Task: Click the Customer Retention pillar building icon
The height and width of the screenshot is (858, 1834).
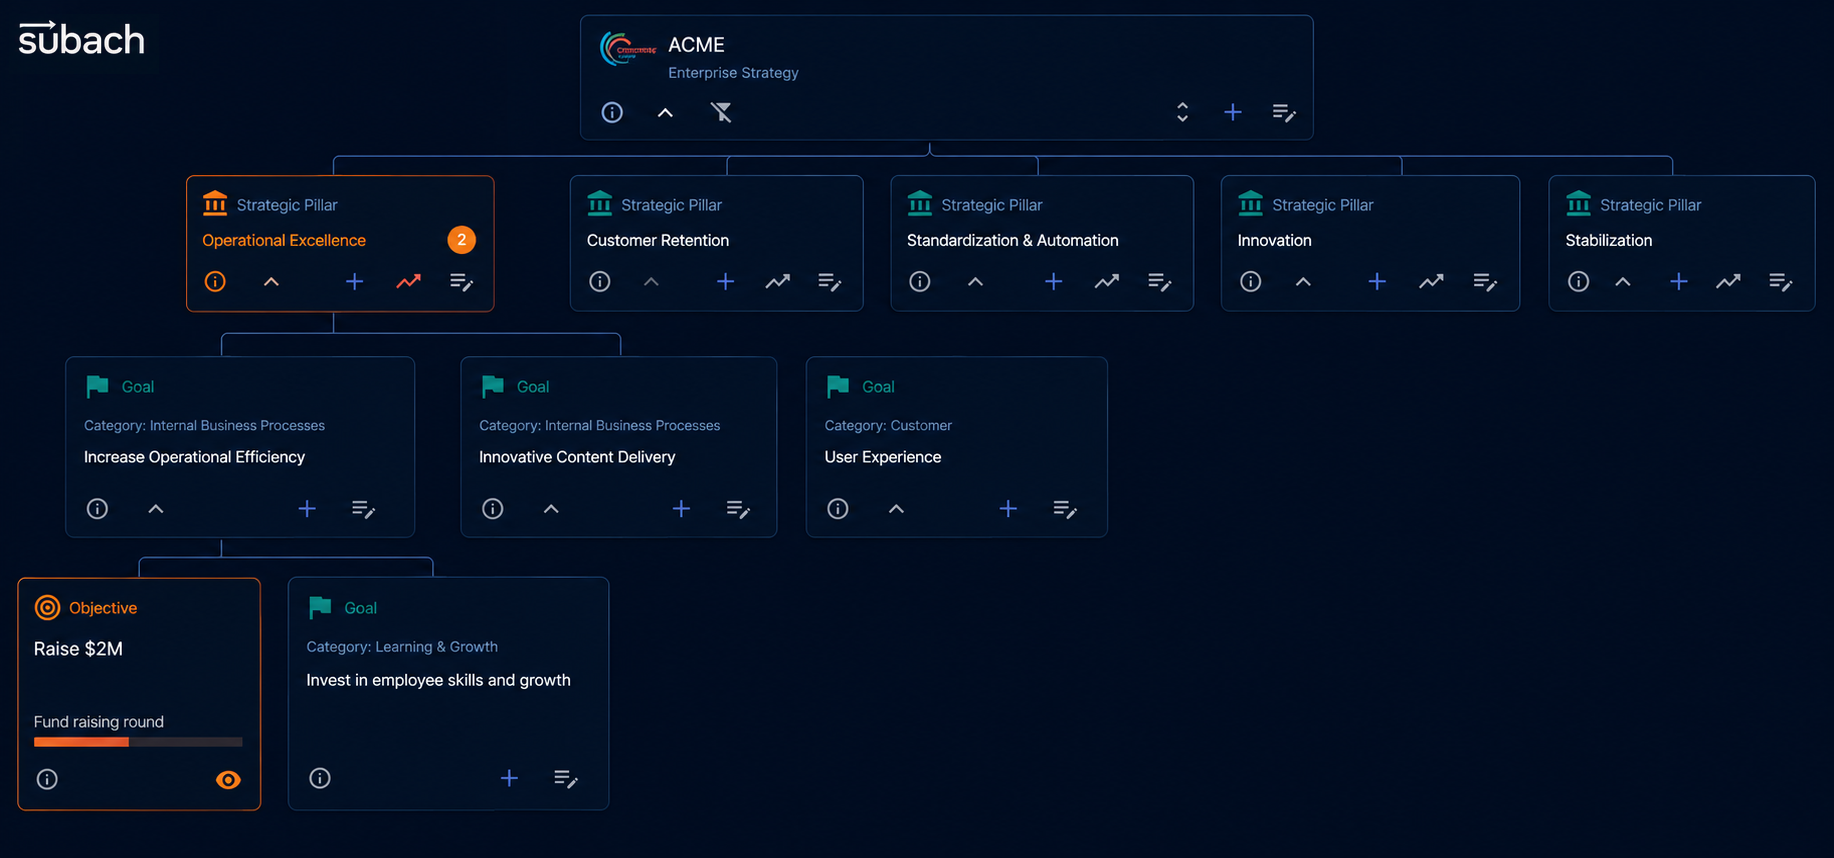Action: pyautogui.click(x=600, y=204)
